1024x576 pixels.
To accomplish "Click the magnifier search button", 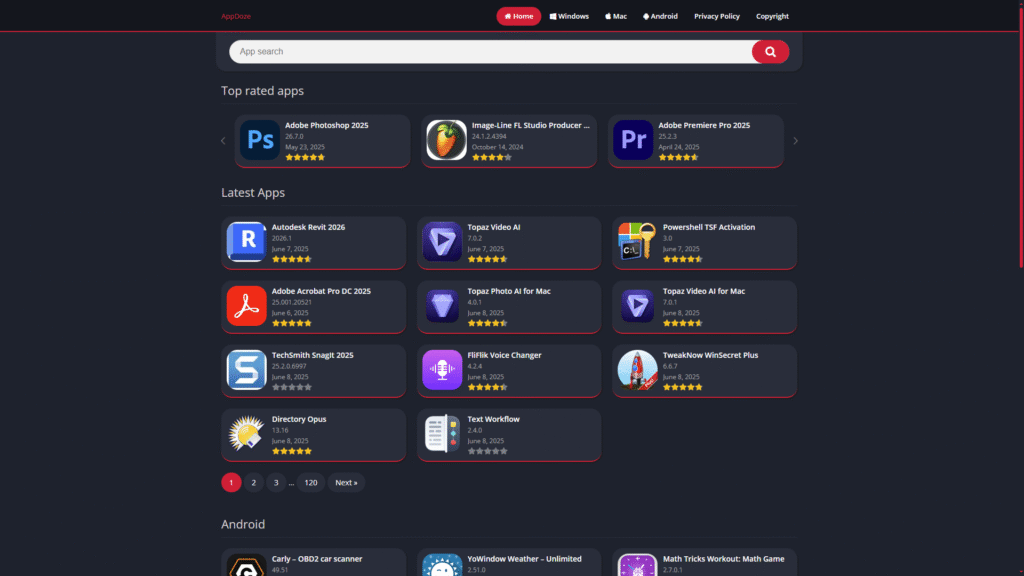I will click(771, 52).
